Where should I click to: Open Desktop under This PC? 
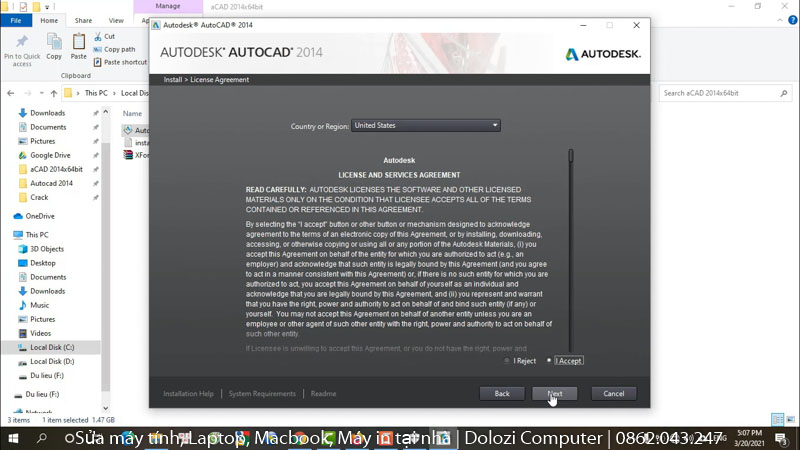42,263
